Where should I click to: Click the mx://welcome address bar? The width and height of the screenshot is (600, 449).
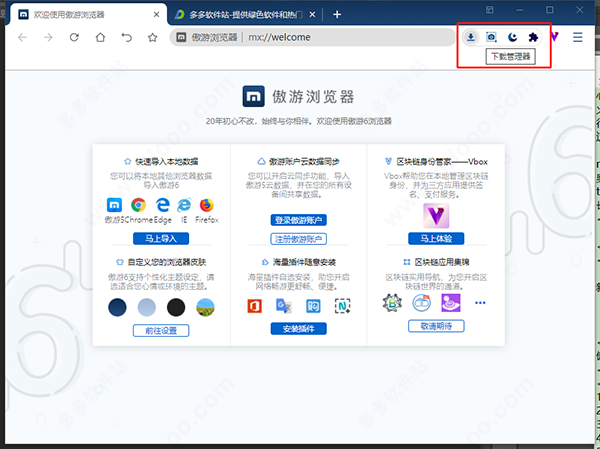click(x=312, y=37)
